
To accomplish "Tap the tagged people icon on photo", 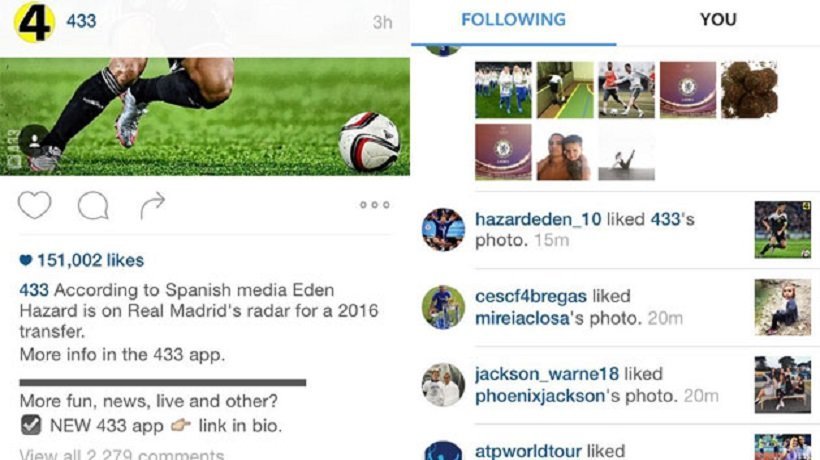I will [x=35, y=140].
